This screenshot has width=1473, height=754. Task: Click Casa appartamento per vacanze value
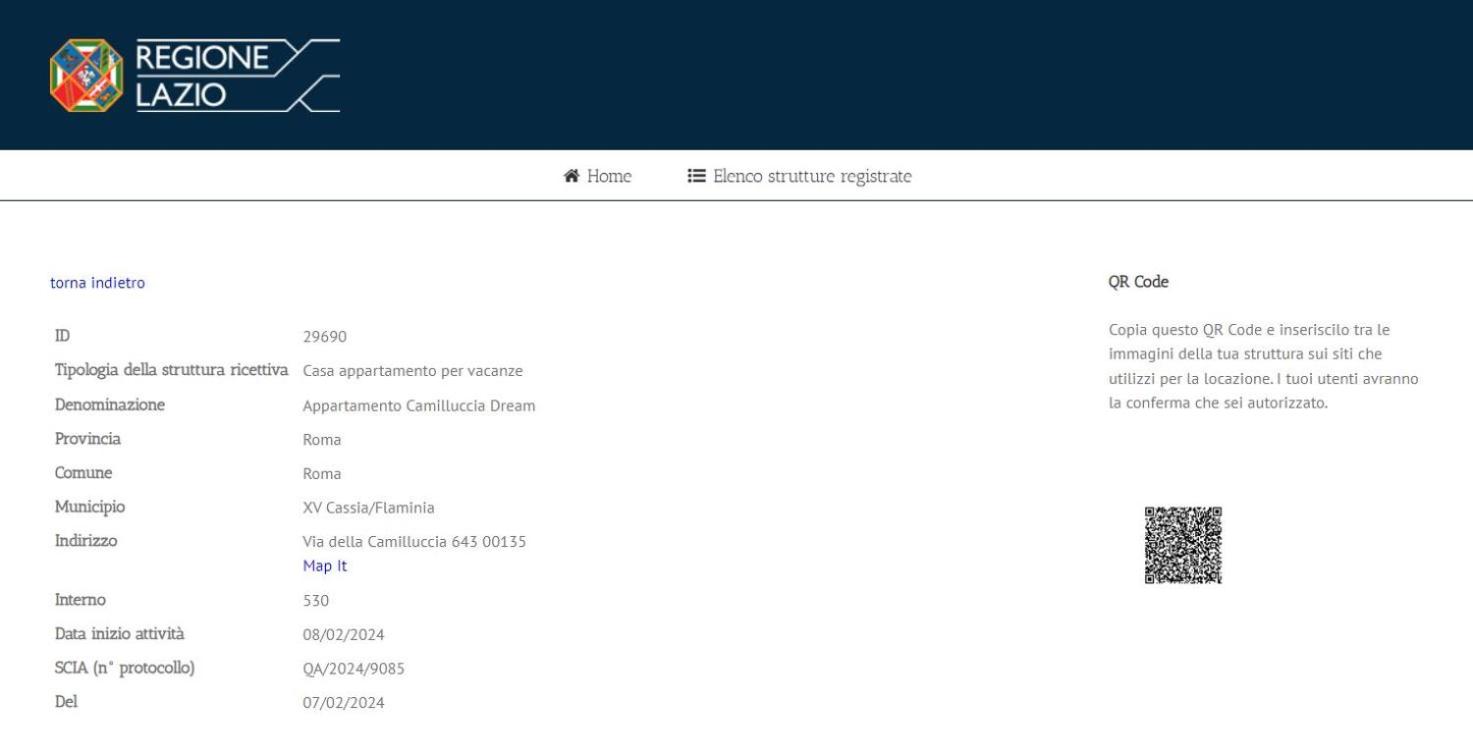click(x=413, y=372)
